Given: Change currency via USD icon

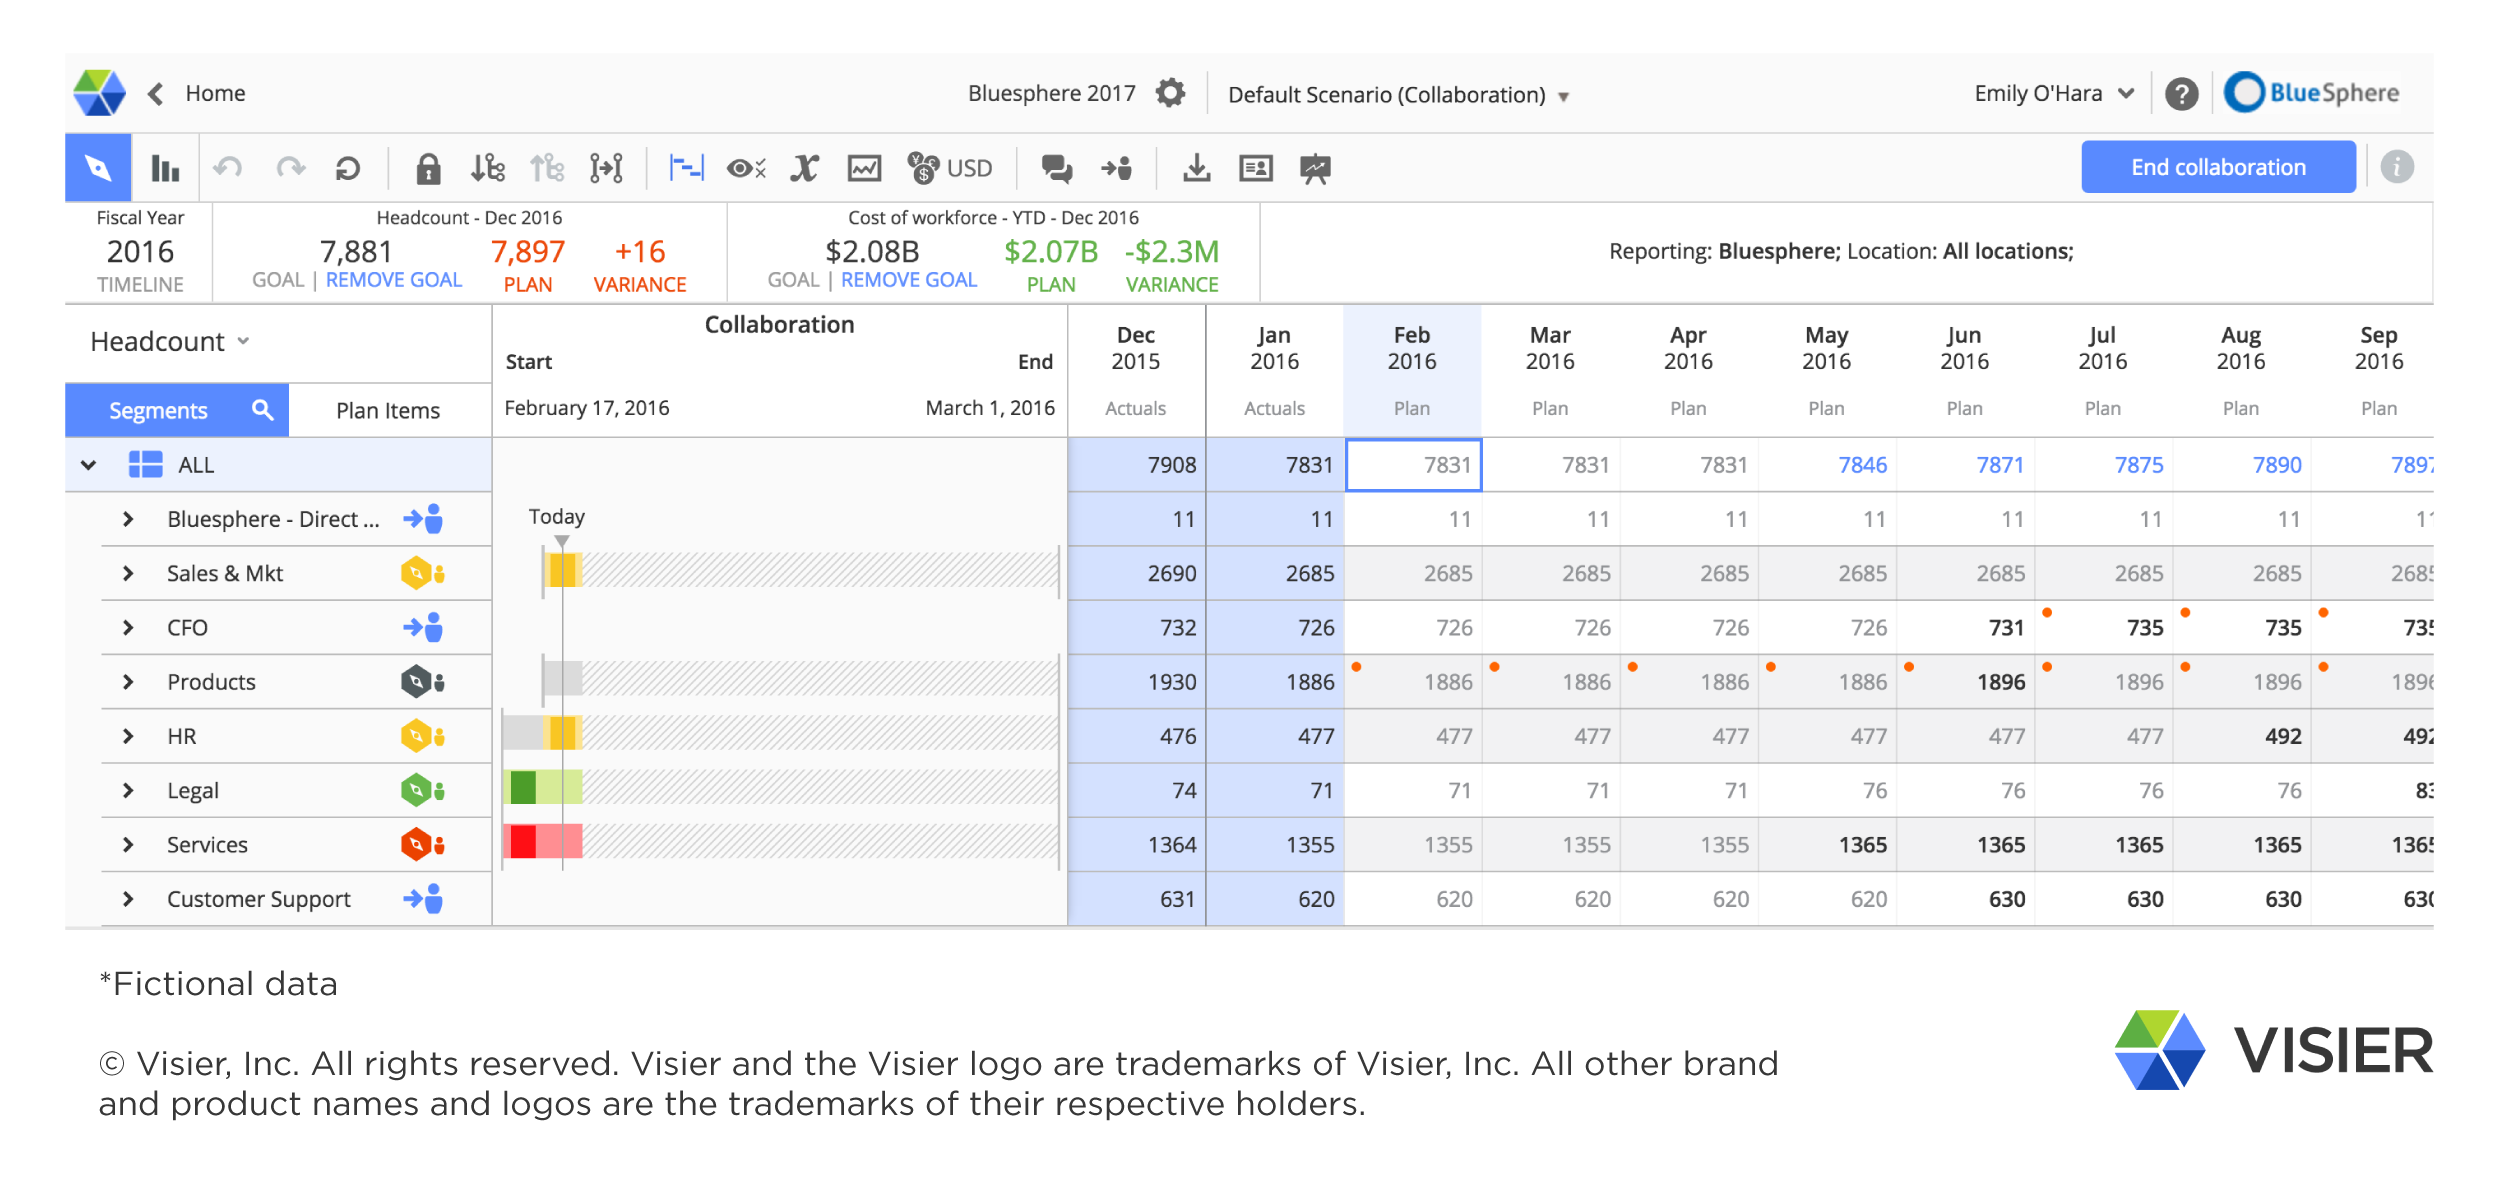Looking at the screenshot, I should [x=949, y=168].
